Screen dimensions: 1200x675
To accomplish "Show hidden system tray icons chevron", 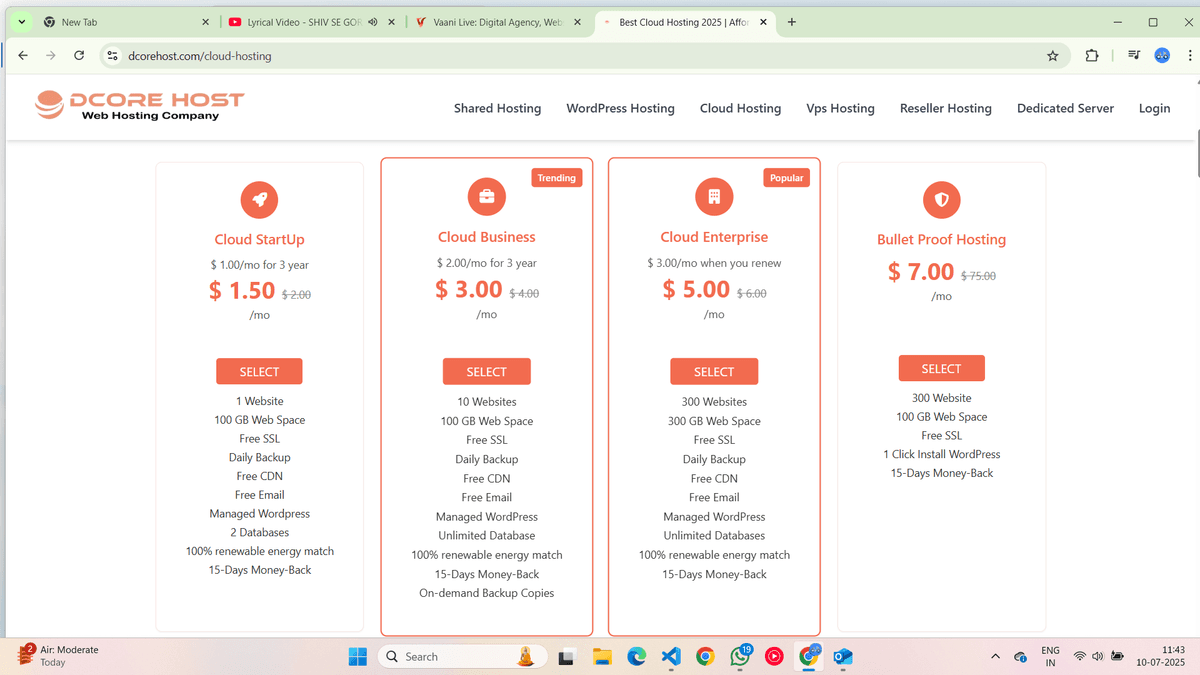I will point(995,656).
